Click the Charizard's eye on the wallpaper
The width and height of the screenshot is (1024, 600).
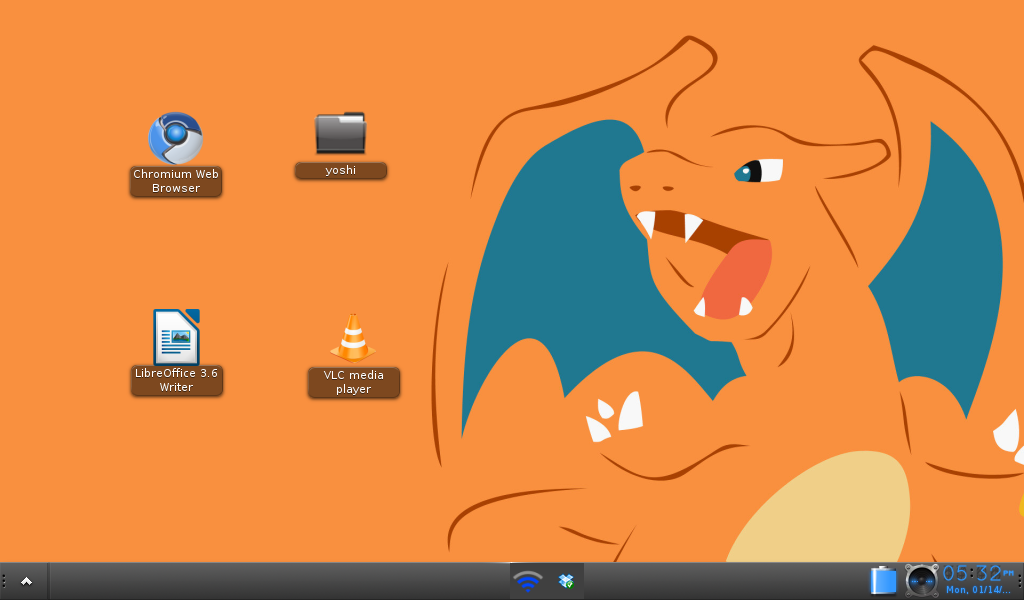(x=759, y=171)
